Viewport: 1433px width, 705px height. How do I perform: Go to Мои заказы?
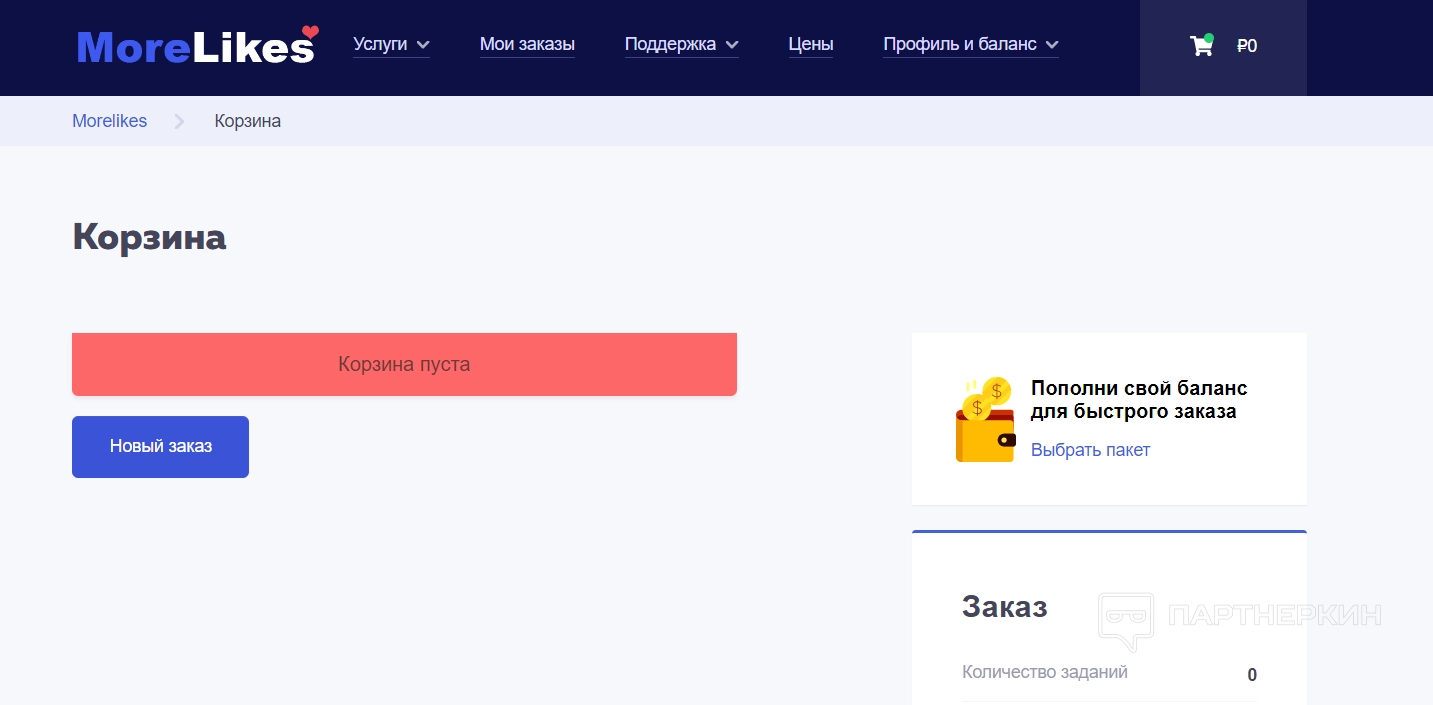coord(527,44)
